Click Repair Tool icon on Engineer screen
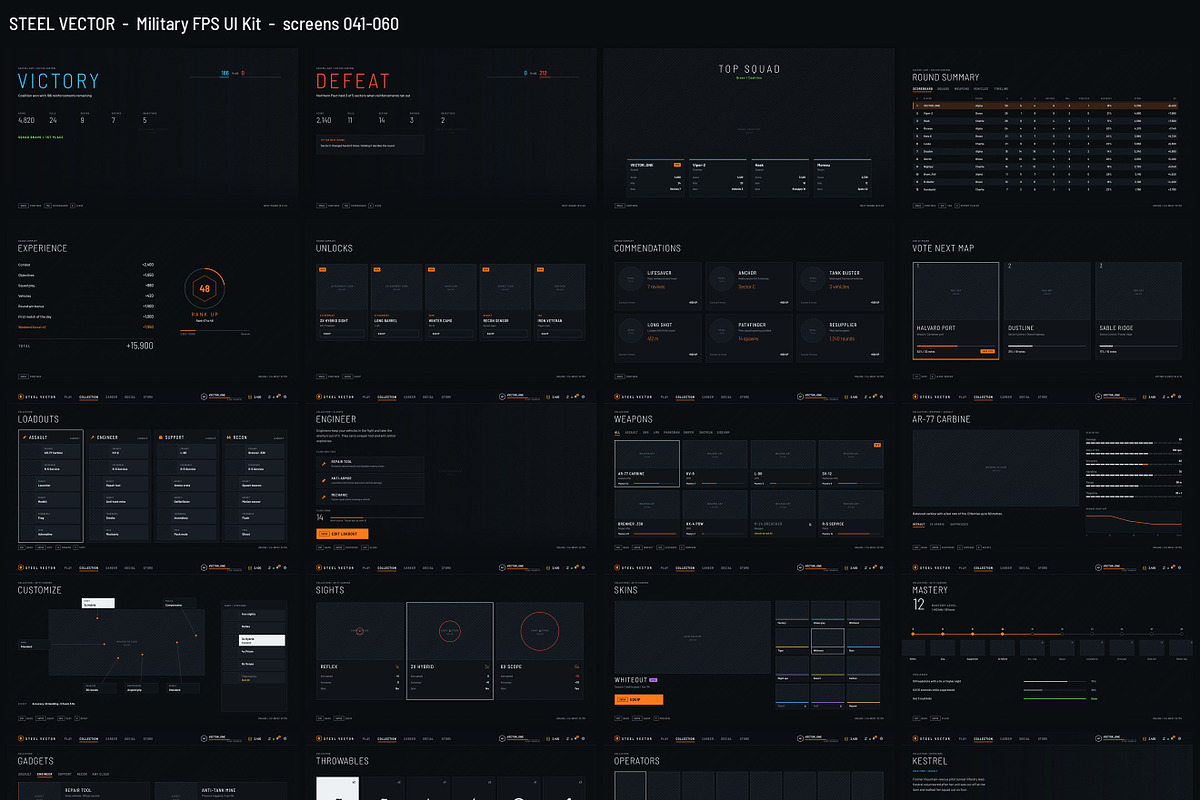 tap(324, 464)
